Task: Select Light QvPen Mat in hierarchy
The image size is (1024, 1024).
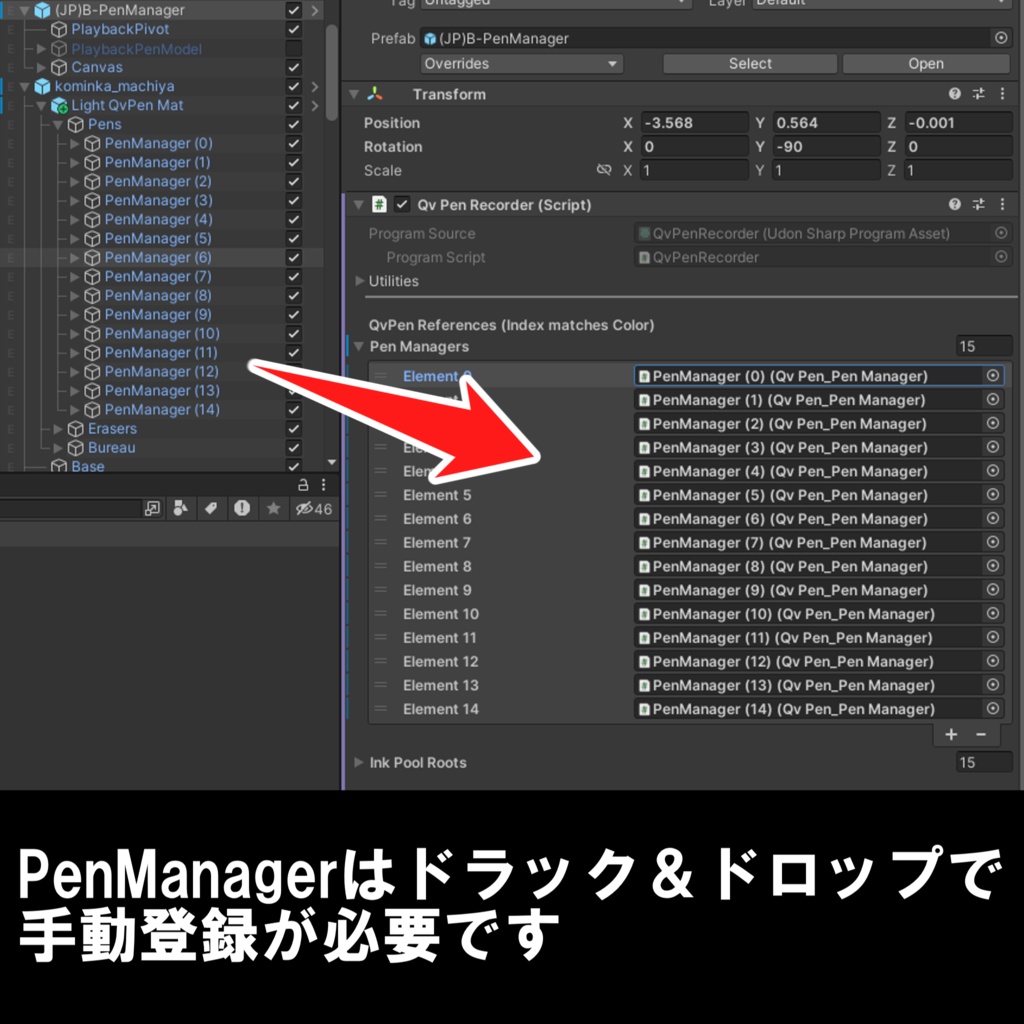Action: 127,105
